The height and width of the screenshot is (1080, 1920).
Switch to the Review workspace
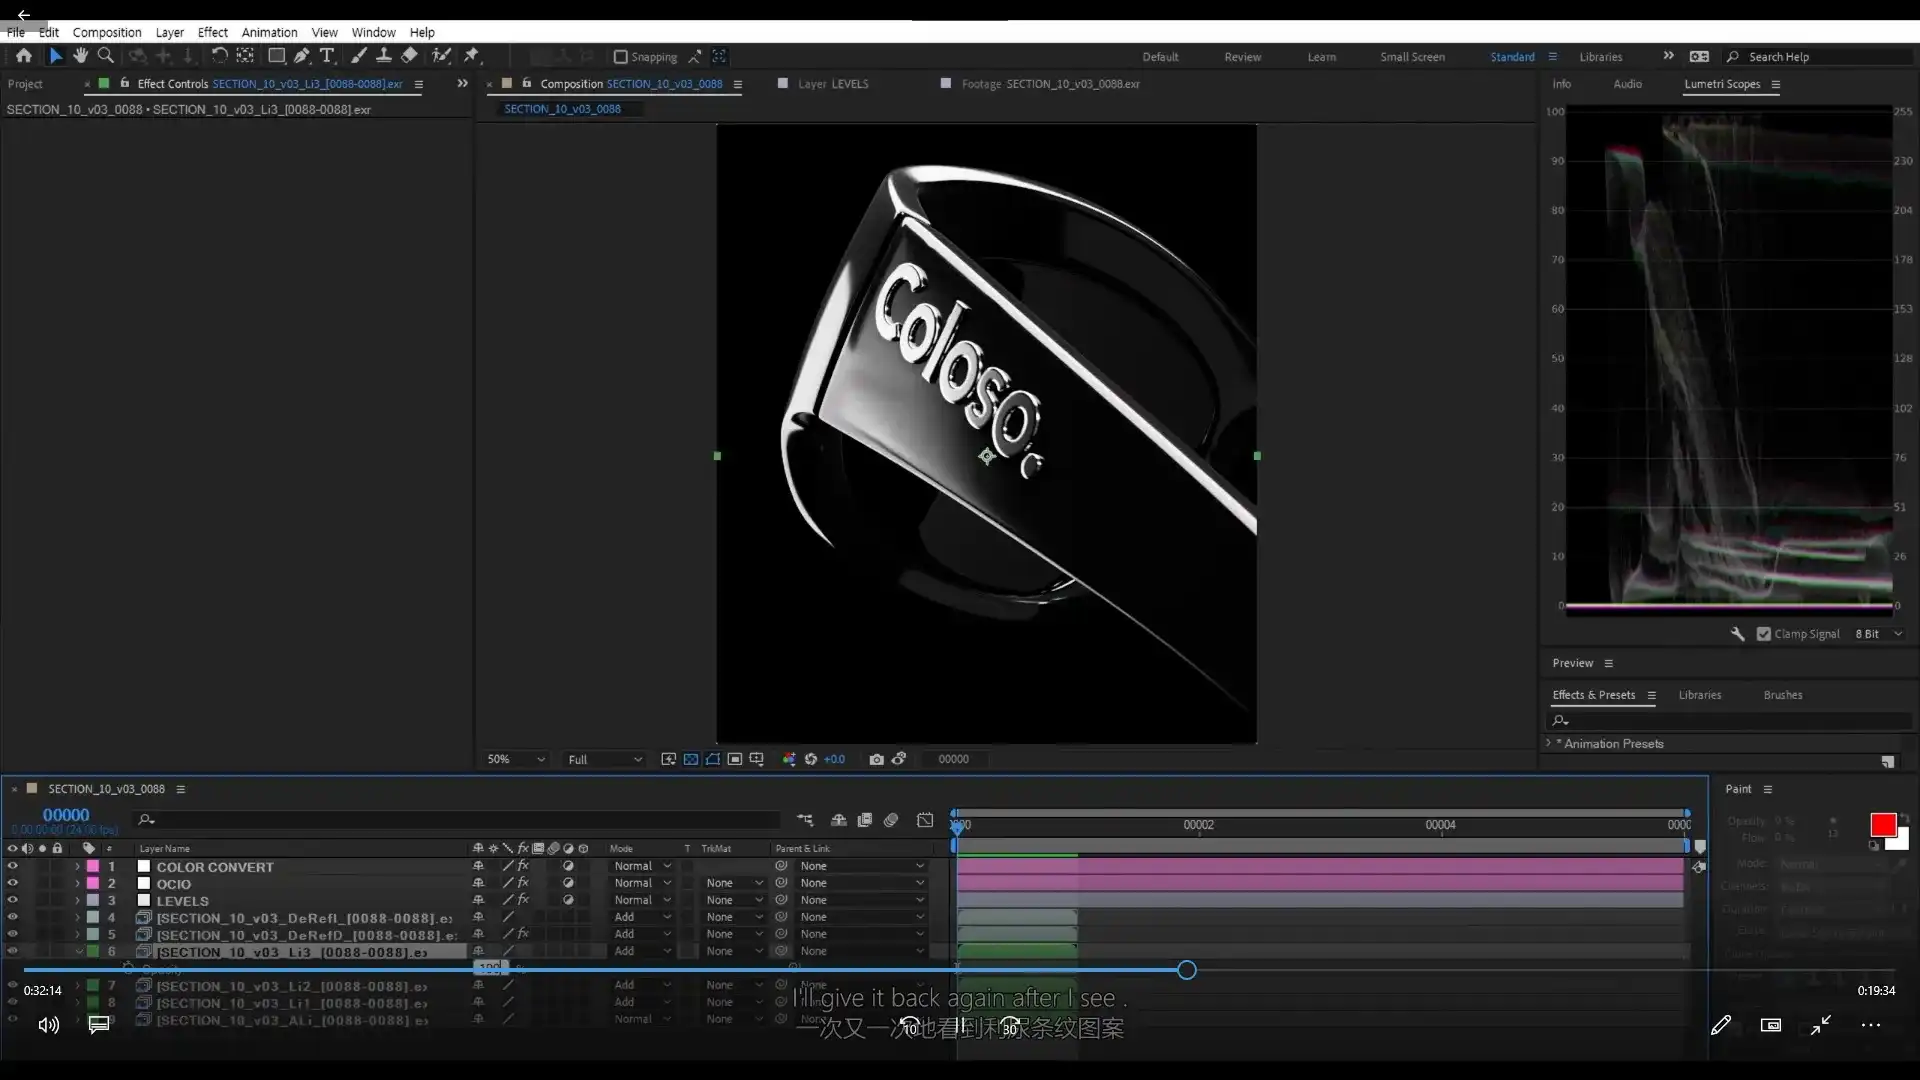[x=1242, y=57]
